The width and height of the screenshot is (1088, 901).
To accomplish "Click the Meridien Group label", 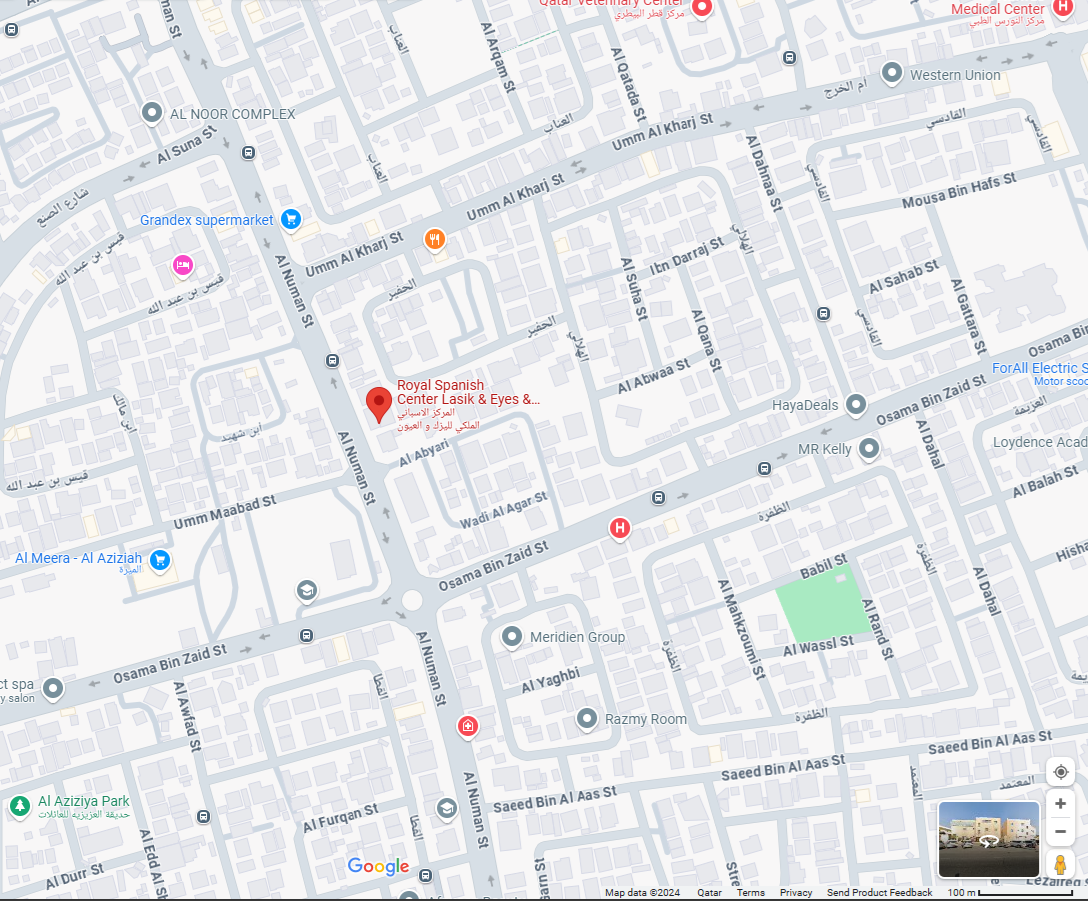I will pyautogui.click(x=577, y=637).
